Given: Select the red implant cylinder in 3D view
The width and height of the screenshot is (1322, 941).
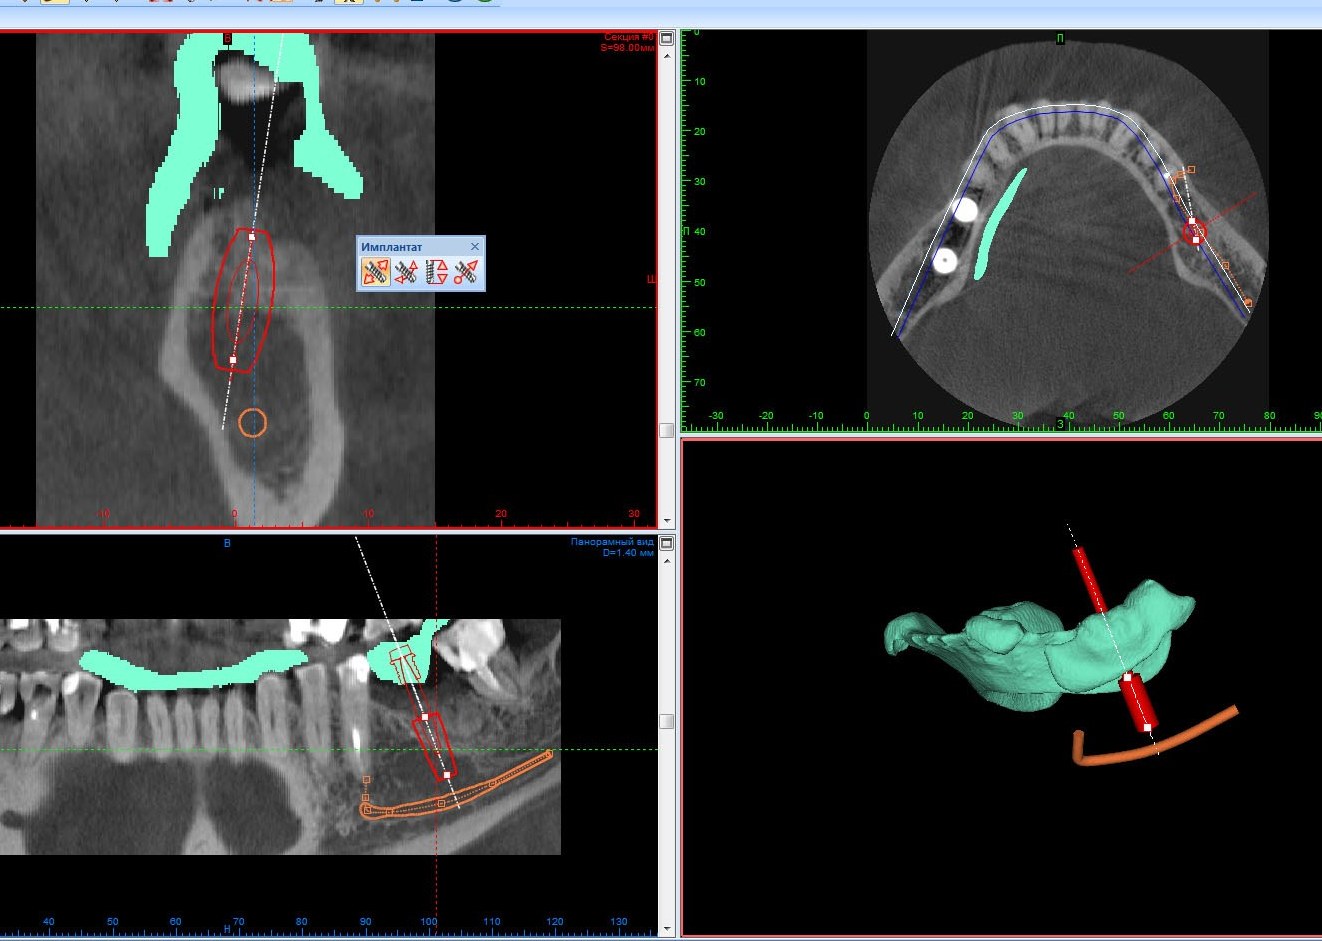Looking at the screenshot, I should (1138, 701).
